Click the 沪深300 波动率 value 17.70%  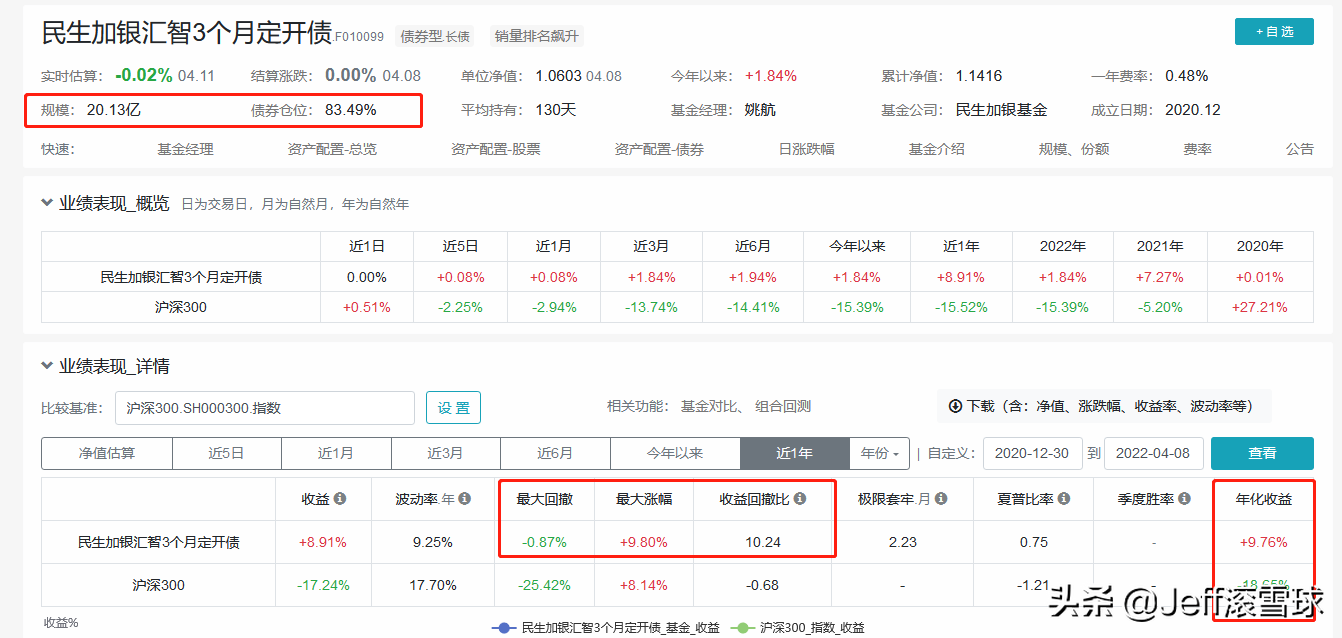[x=432, y=585]
